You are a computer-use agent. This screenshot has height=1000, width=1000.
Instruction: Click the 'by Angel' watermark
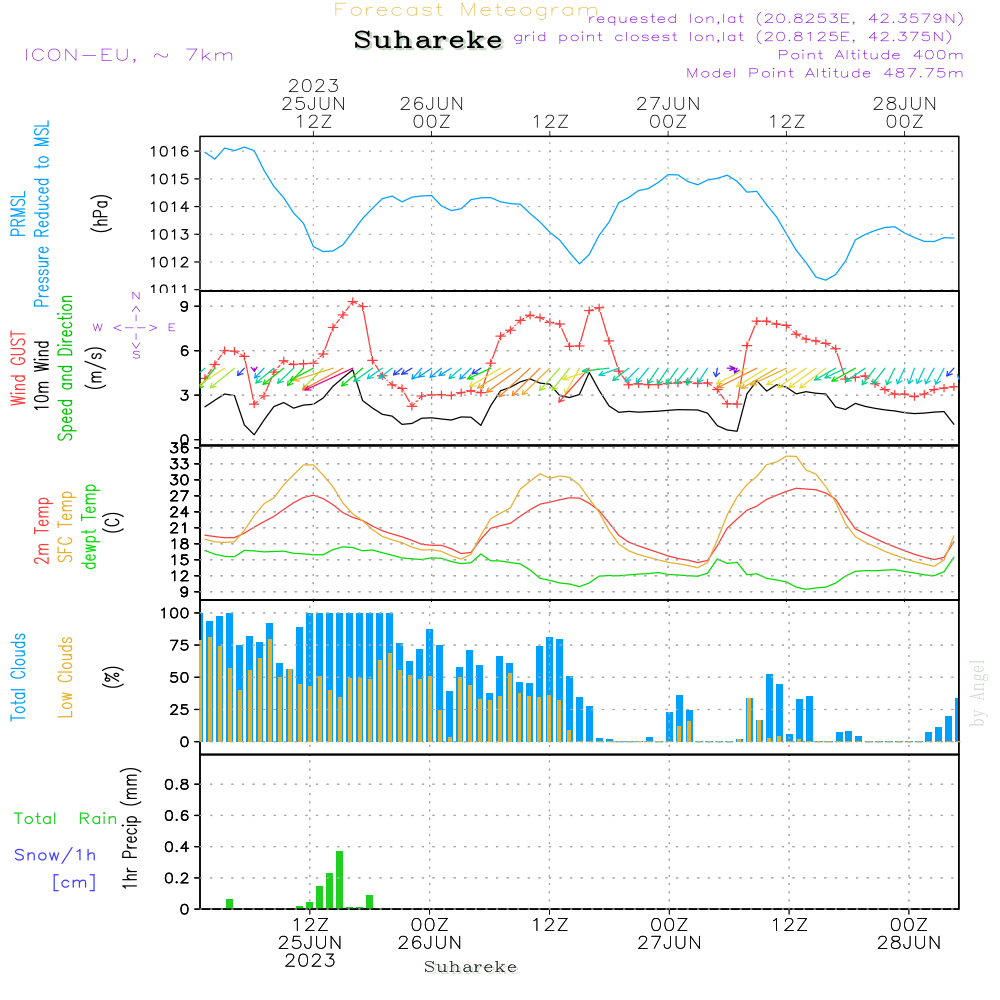[978, 693]
